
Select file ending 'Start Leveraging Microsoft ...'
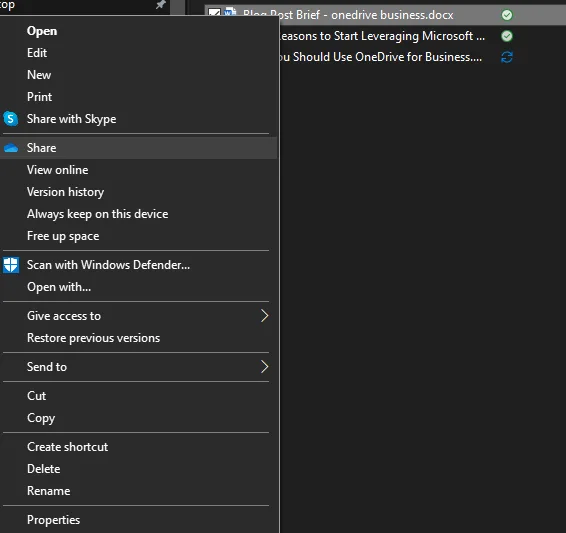(x=383, y=36)
